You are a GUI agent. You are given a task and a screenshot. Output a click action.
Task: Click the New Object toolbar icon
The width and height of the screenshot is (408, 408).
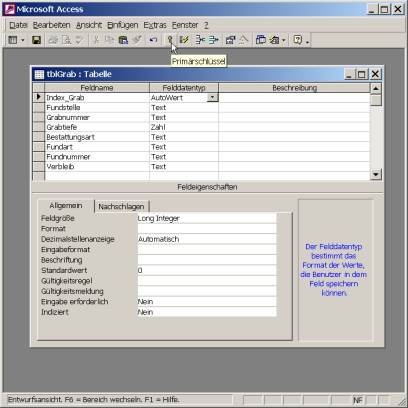pyautogui.click(x=274, y=40)
